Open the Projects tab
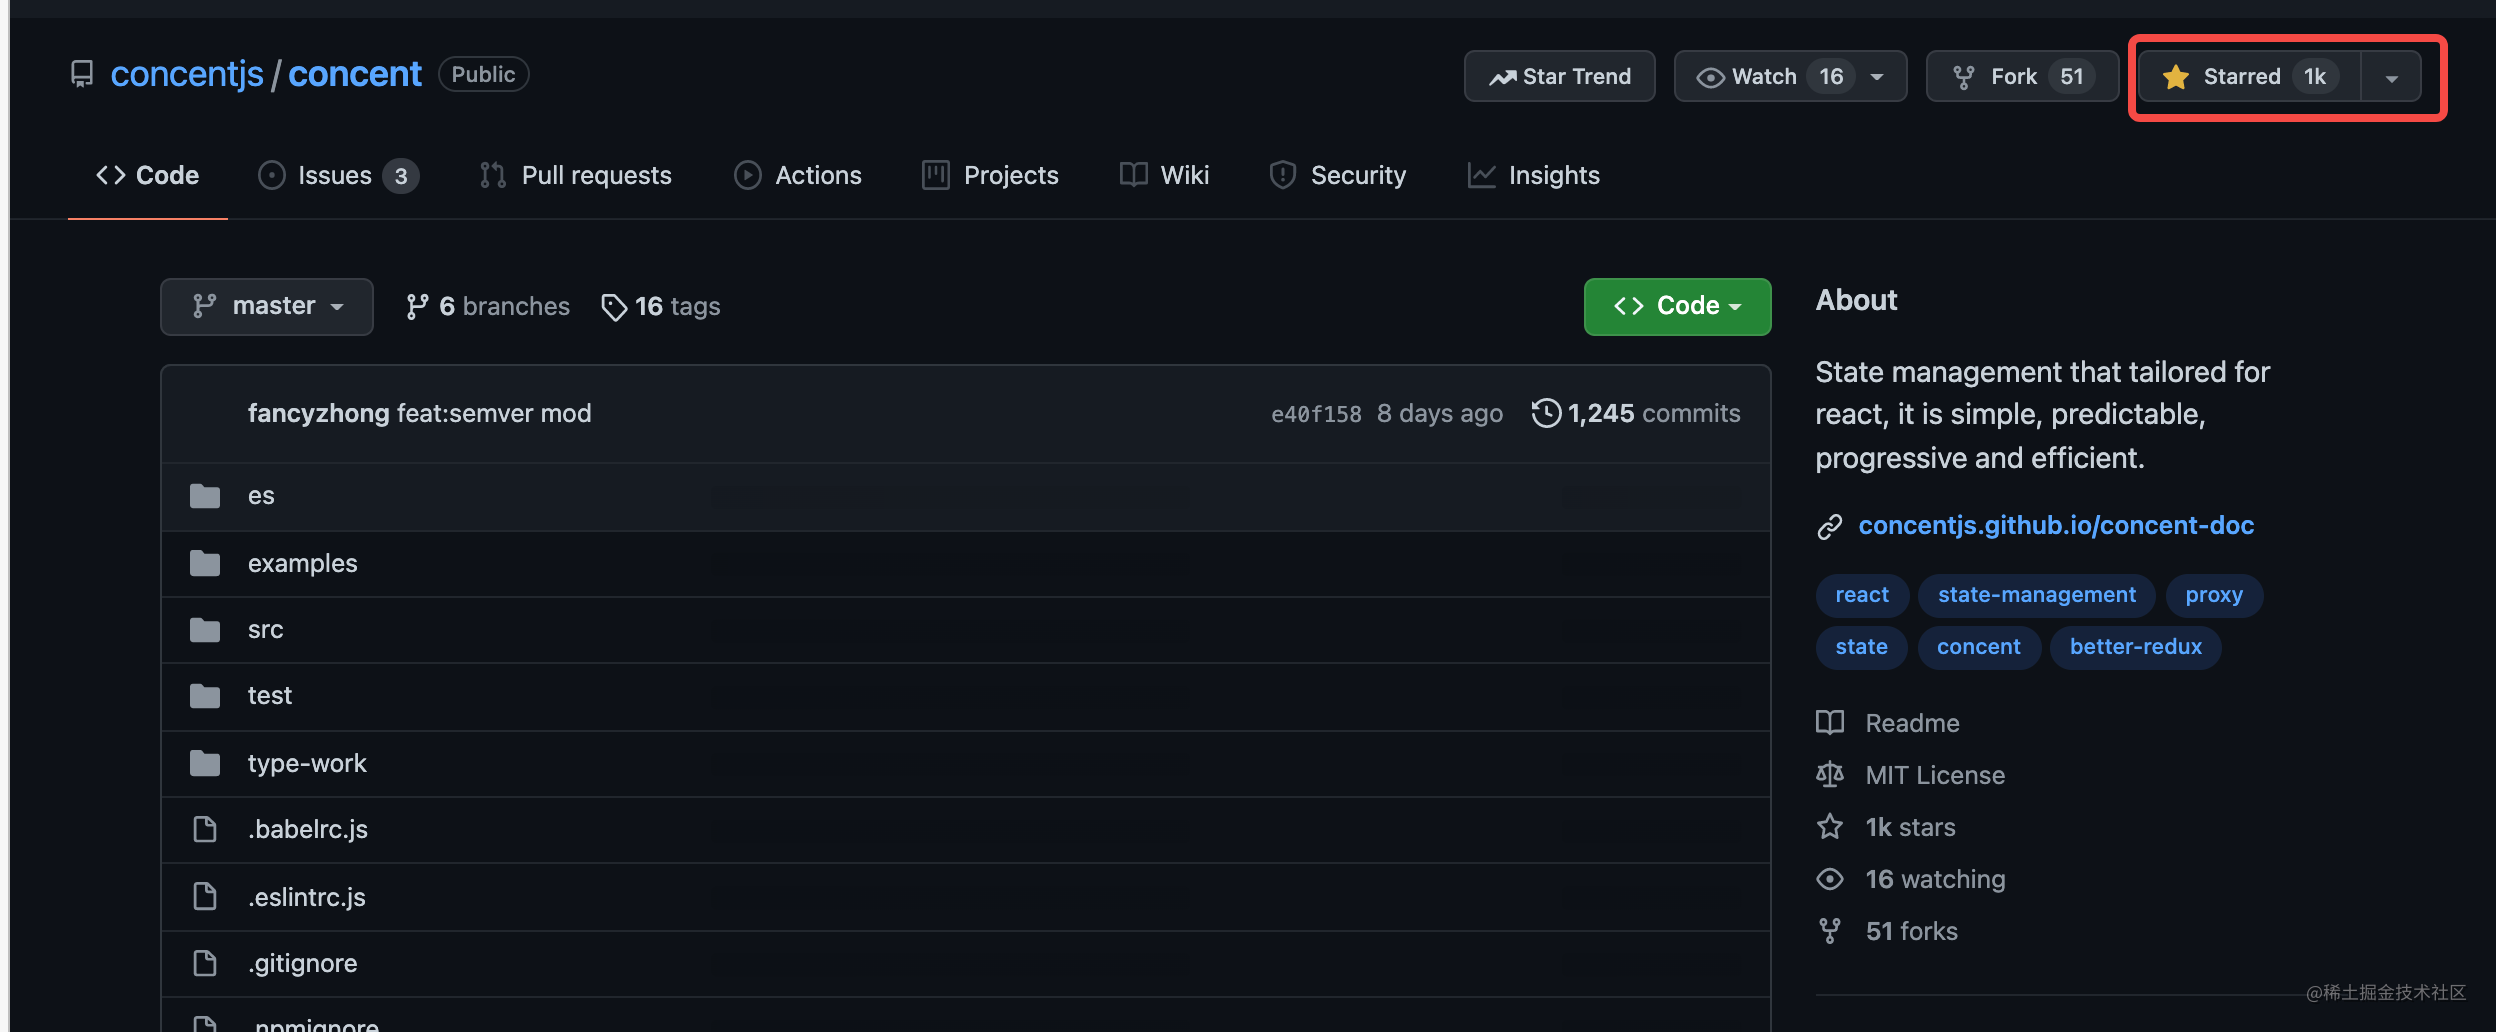This screenshot has width=2496, height=1032. pos(990,175)
